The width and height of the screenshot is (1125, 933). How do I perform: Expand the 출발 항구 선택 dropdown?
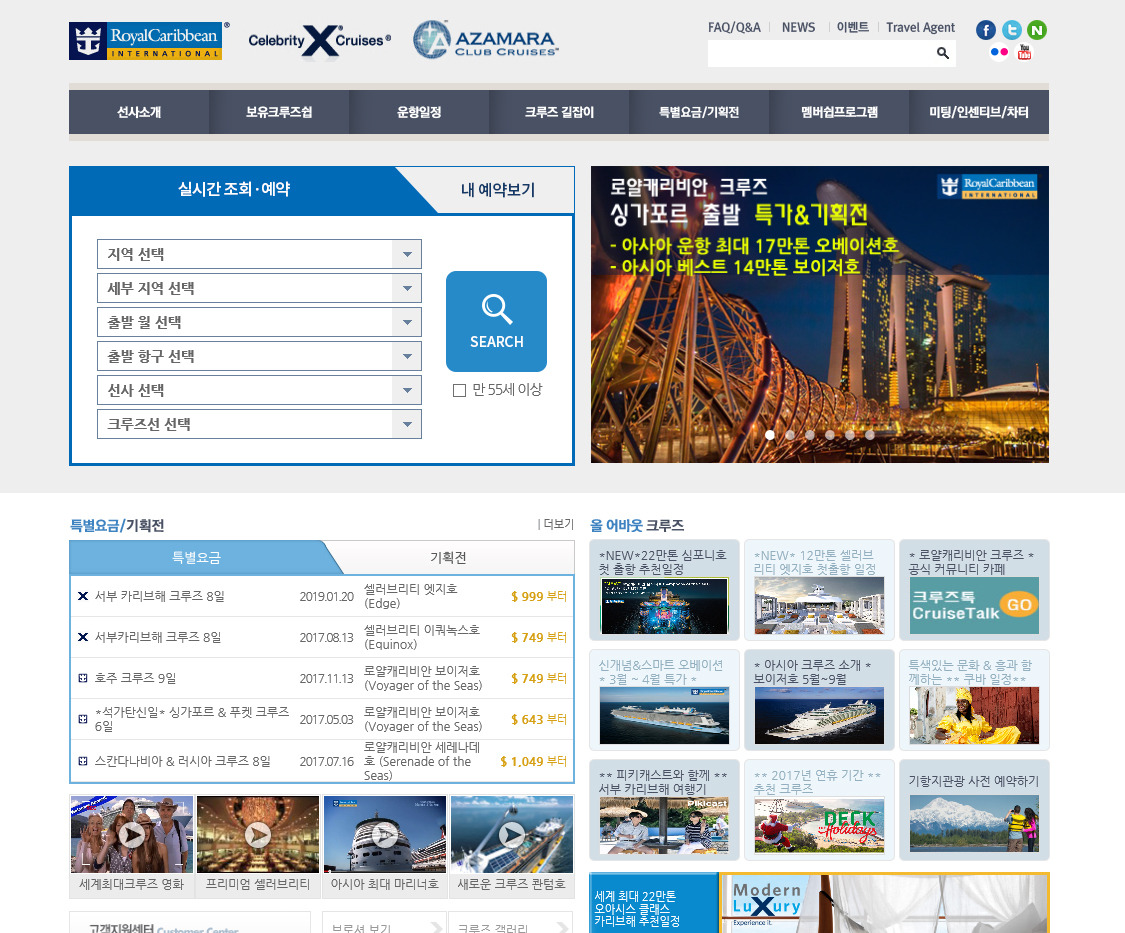[259, 356]
